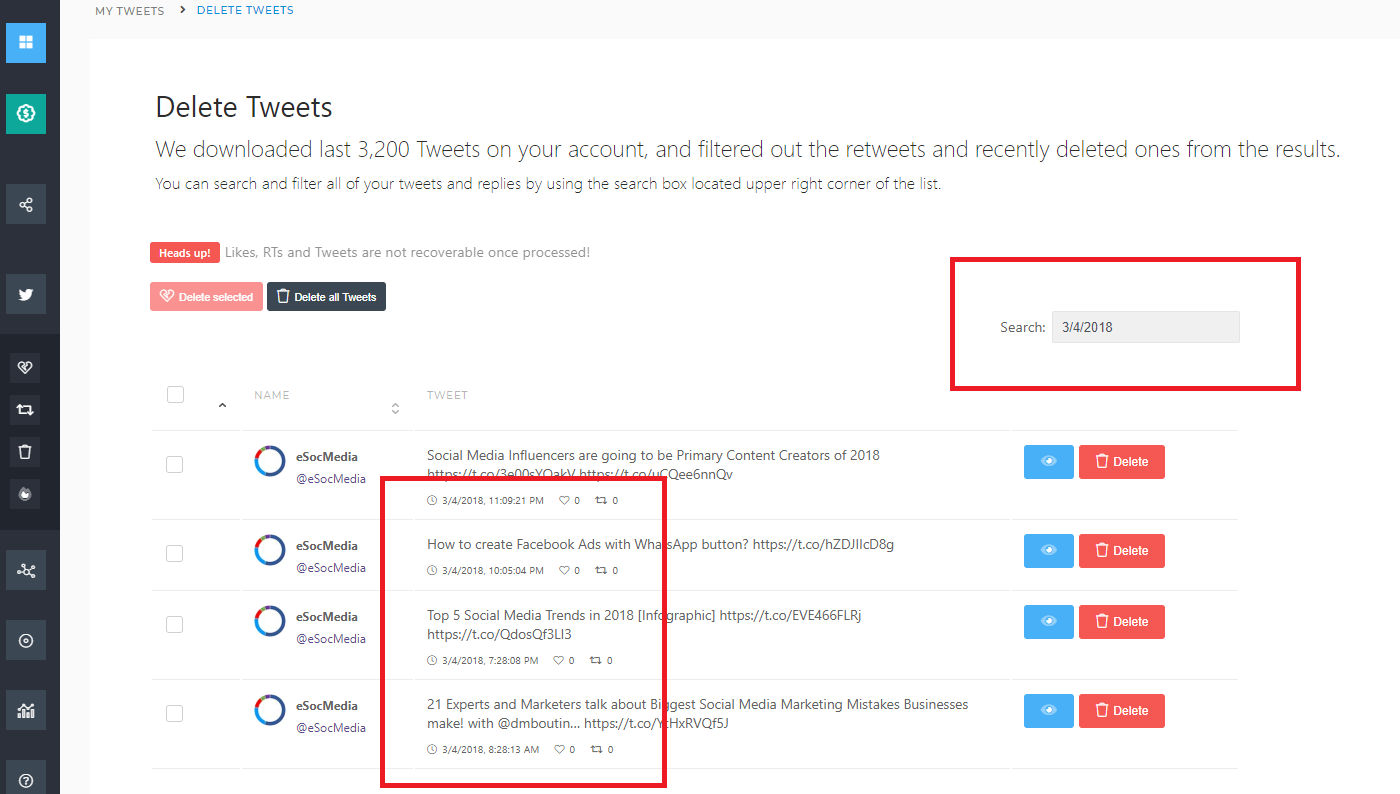Click eSocMedia avatar in Top 5 Trends row
This screenshot has width=1400, height=794.
click(270, 622)
